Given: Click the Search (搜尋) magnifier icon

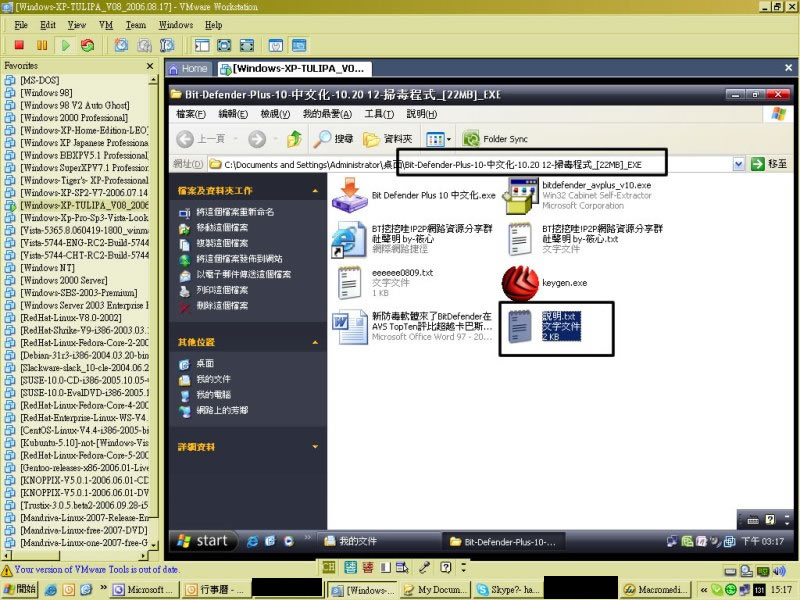Looking at the screenshot, I should (322, 139).
